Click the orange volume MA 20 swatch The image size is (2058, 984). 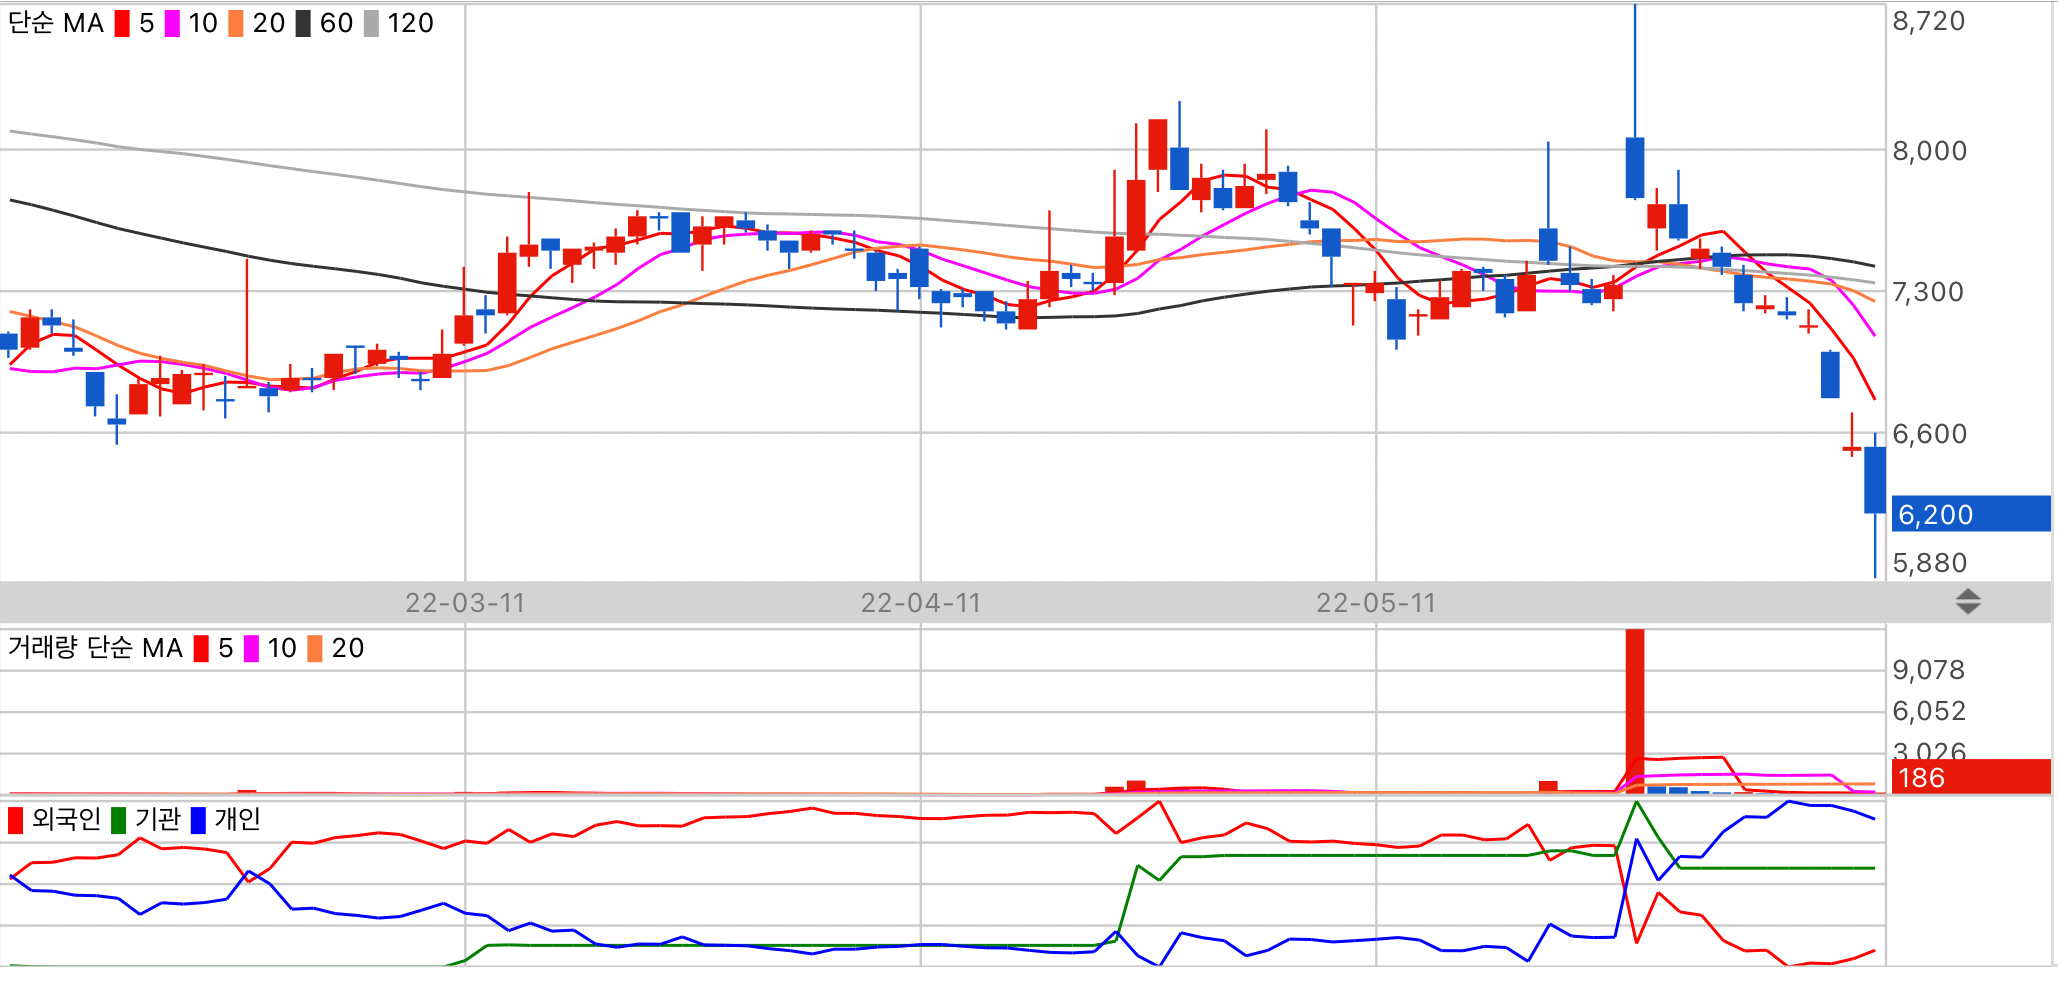(x=315, y=648)
